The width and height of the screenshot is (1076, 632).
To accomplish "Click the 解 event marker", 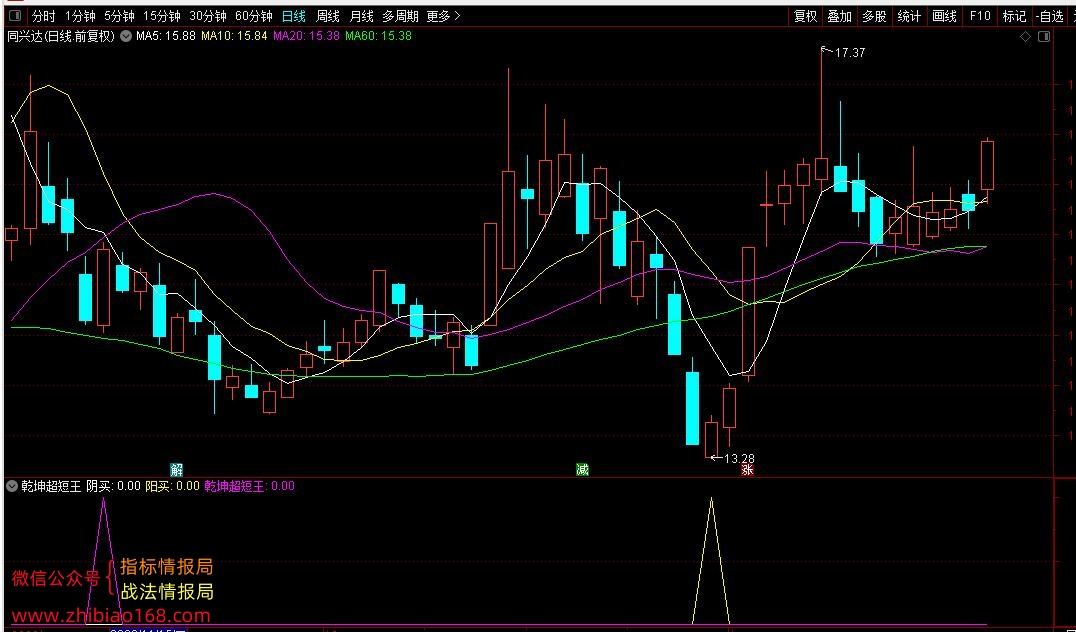I will tap(177, 470).
